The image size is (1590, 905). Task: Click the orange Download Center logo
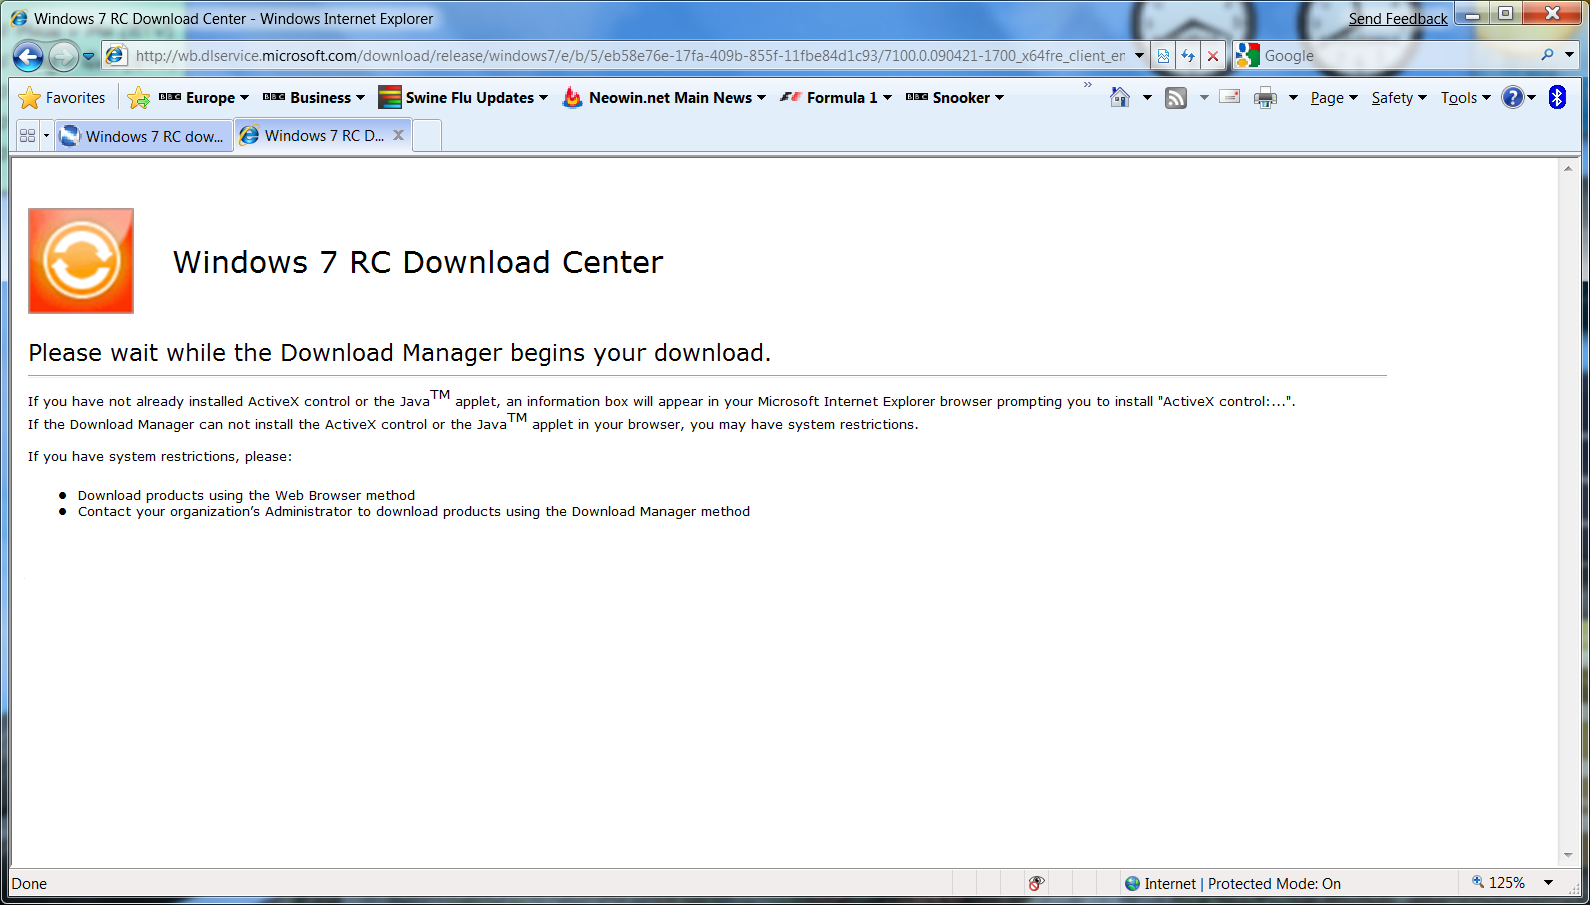(x=81, y=261)
